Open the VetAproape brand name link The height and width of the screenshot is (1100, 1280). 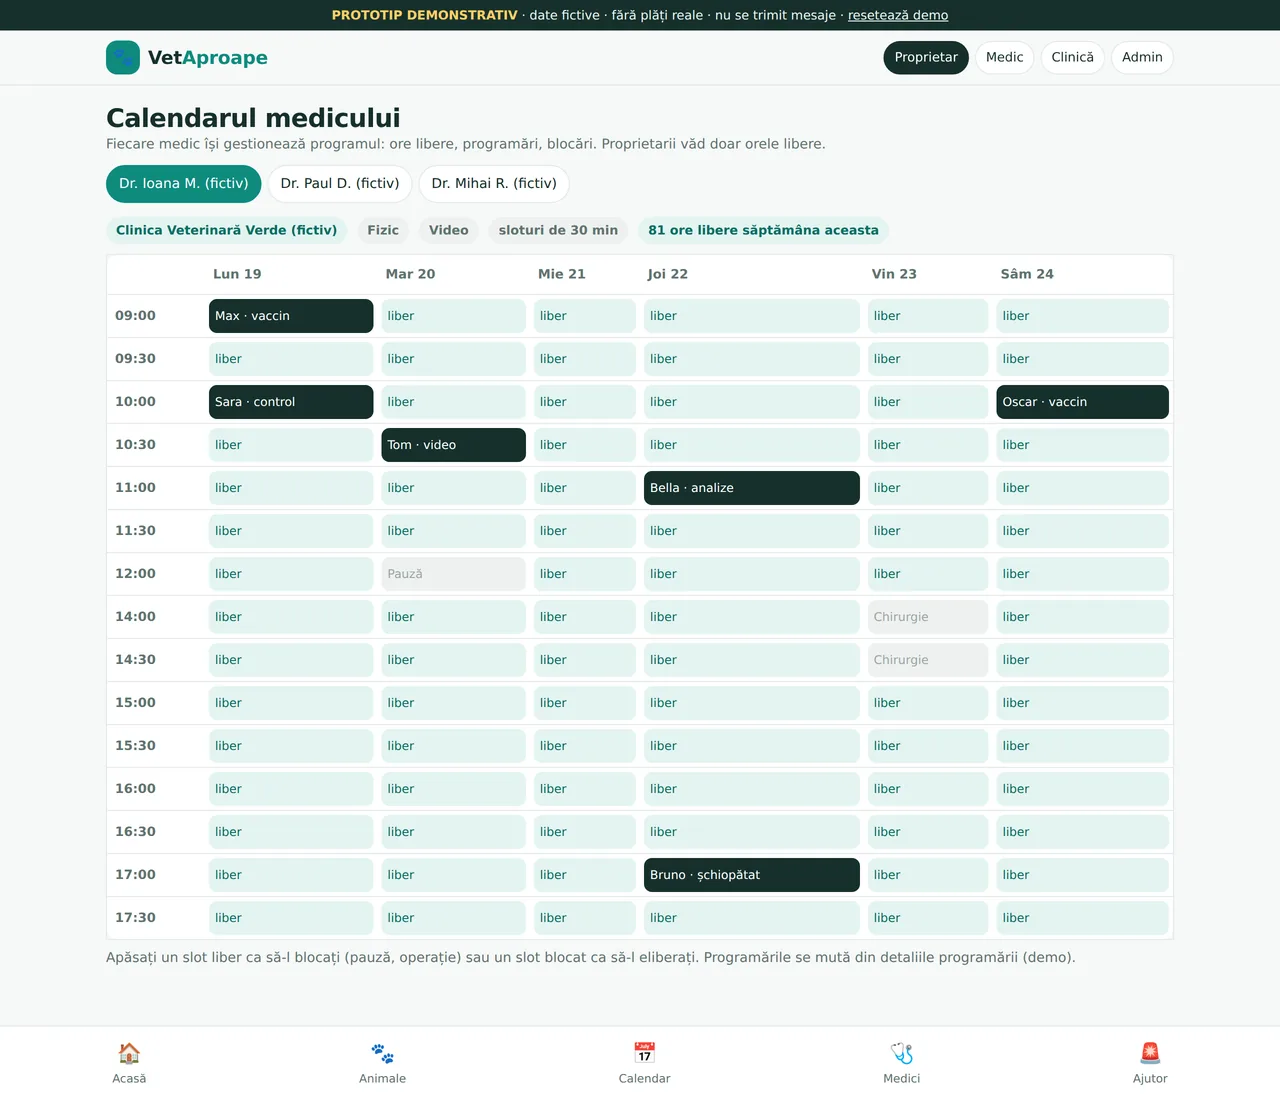208,58
